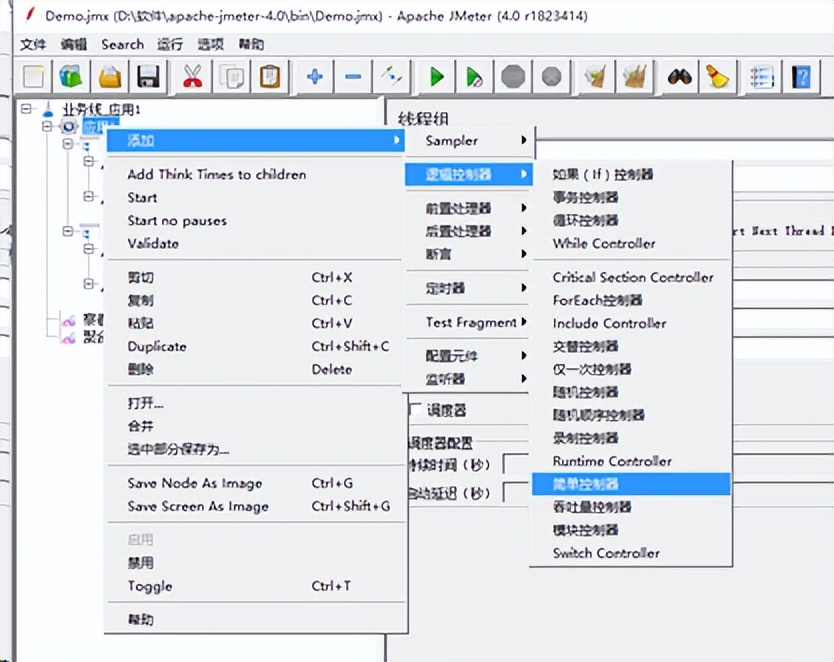Add a Switch Controller
The width and height of the screenshot is (834, 662).
click(631, 553)
